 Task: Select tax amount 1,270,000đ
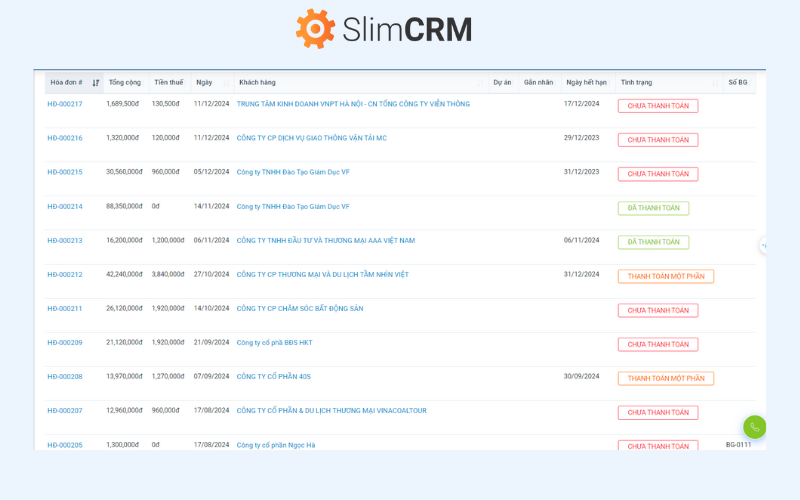coord(168,376)
